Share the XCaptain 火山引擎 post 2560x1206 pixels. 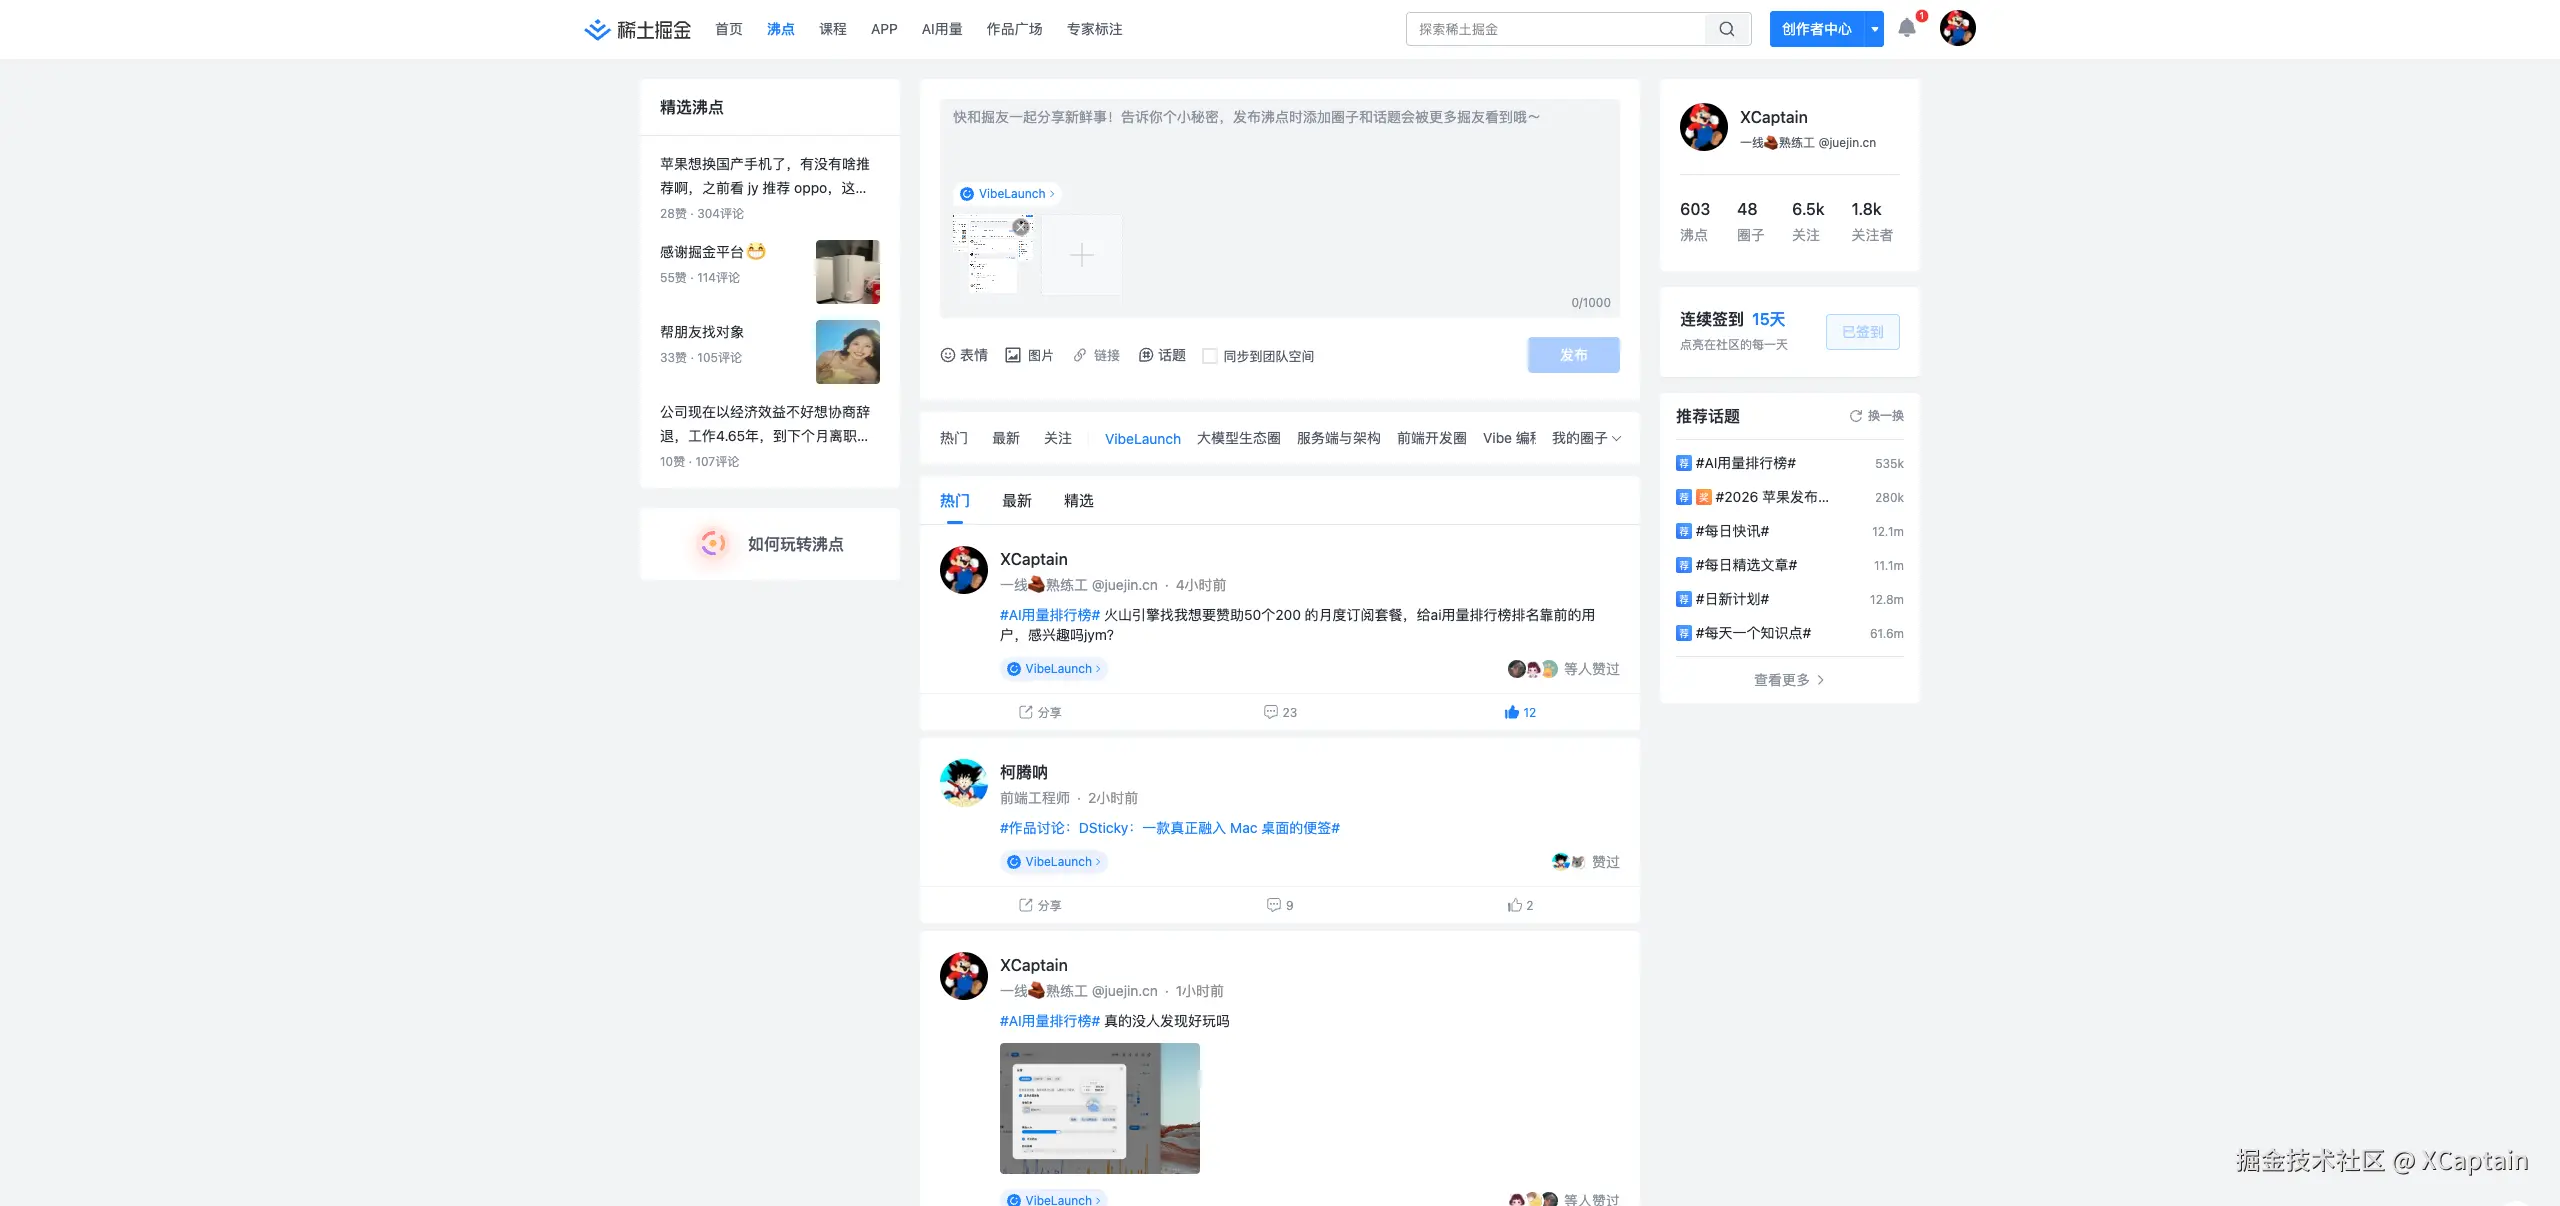click(1040, 712)
